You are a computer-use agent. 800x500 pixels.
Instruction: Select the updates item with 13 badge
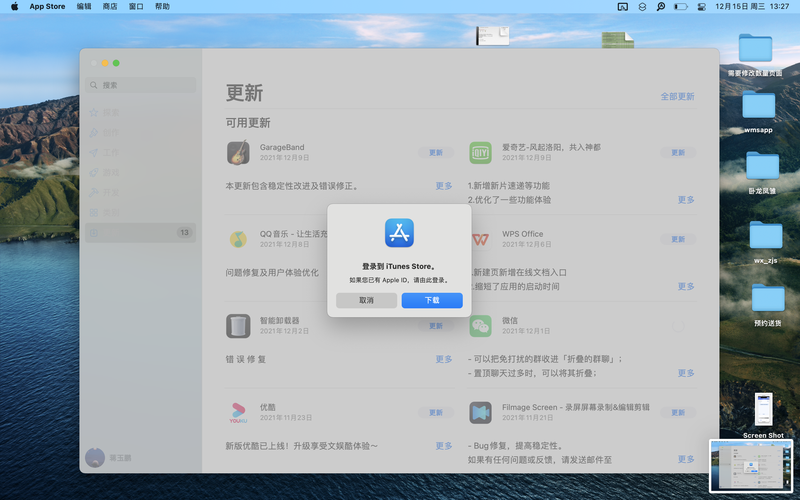tap(140, 233)
